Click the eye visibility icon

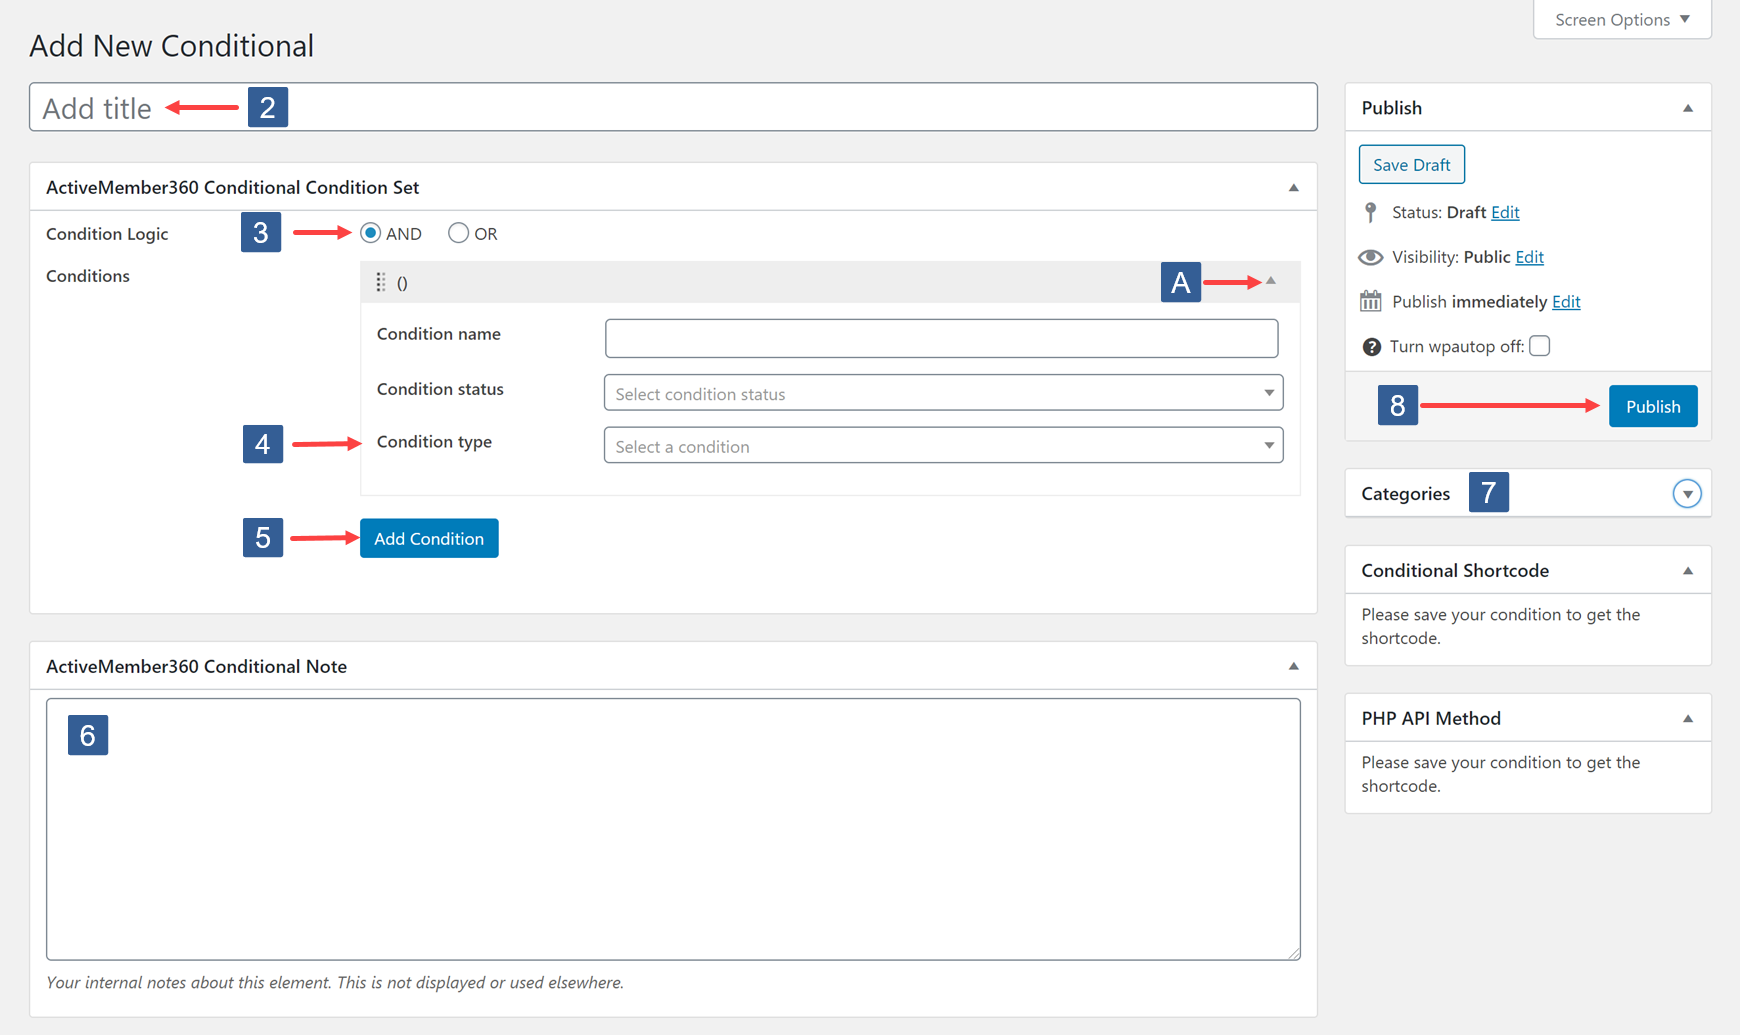pyautogui.click(x=1370, y=257)
